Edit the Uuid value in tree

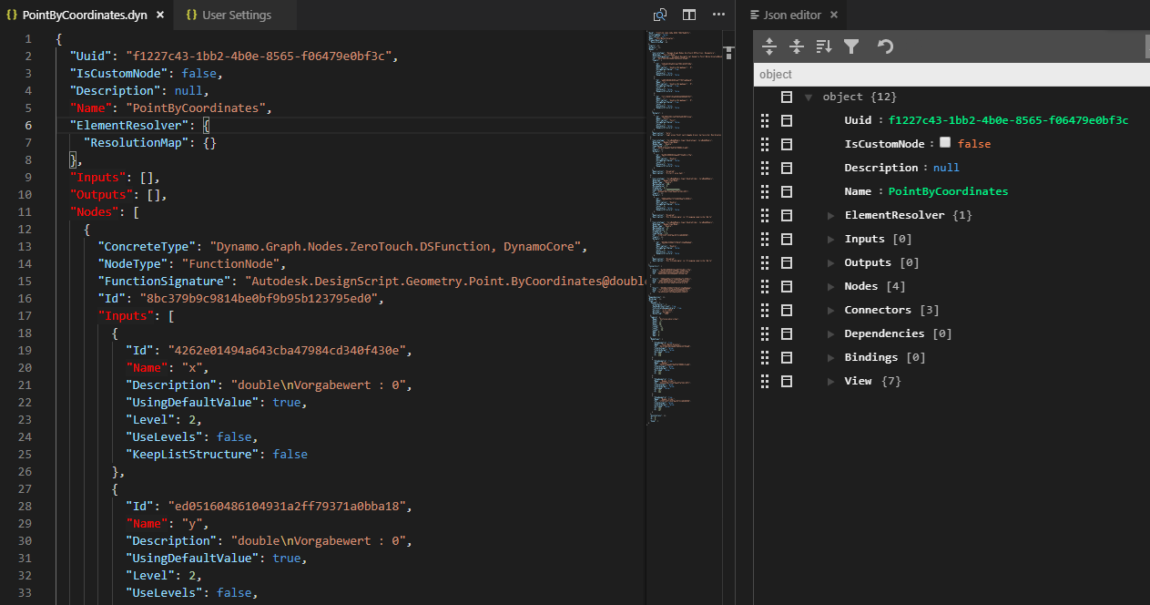click(x=1008, y=120)
